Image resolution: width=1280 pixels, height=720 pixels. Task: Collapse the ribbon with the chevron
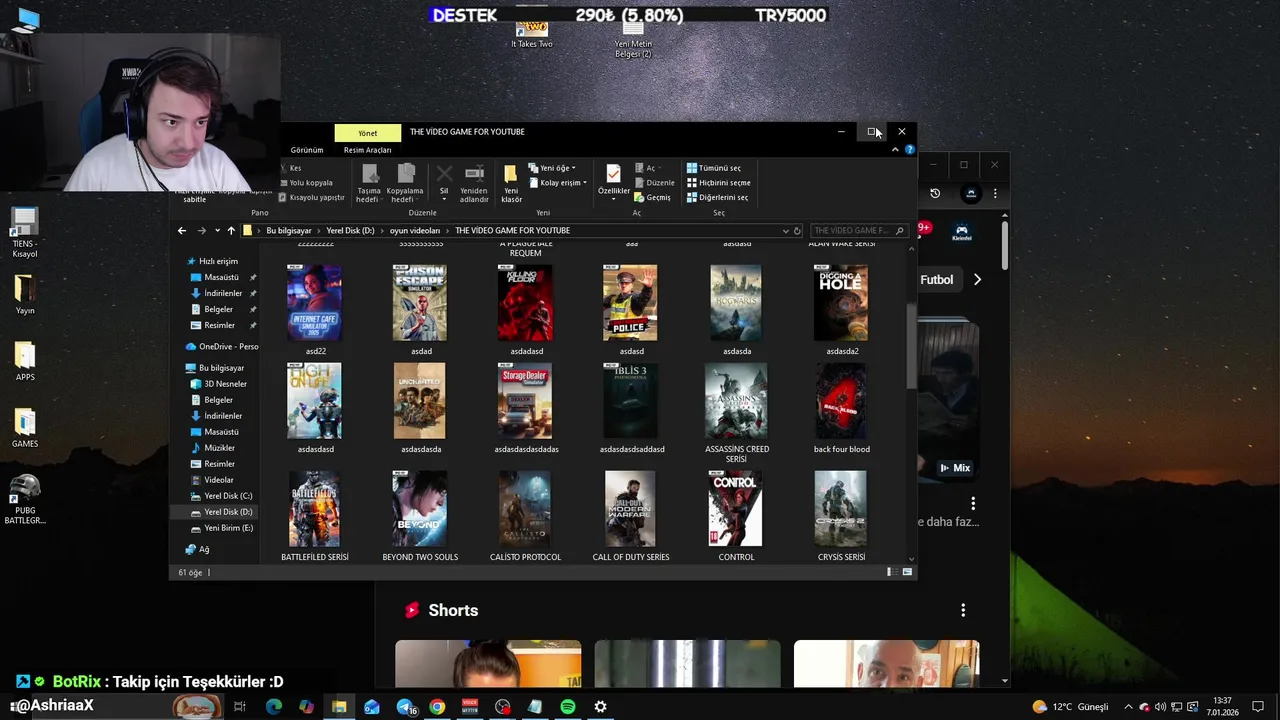tap(895, 149)
